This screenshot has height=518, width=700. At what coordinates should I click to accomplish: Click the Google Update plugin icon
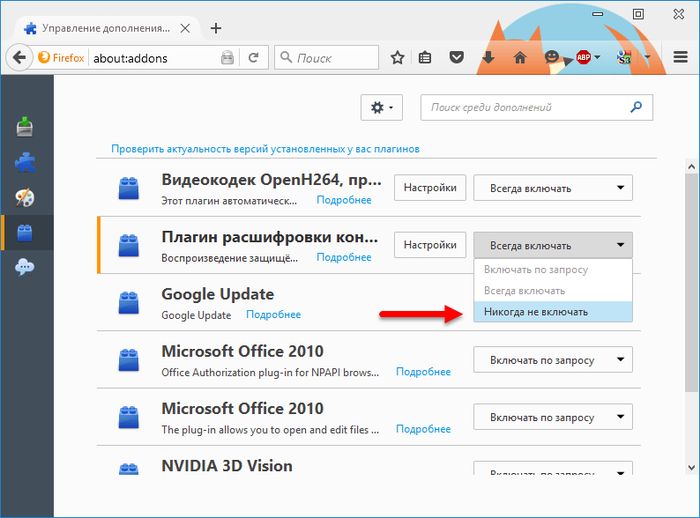click(x=129, y=302)
